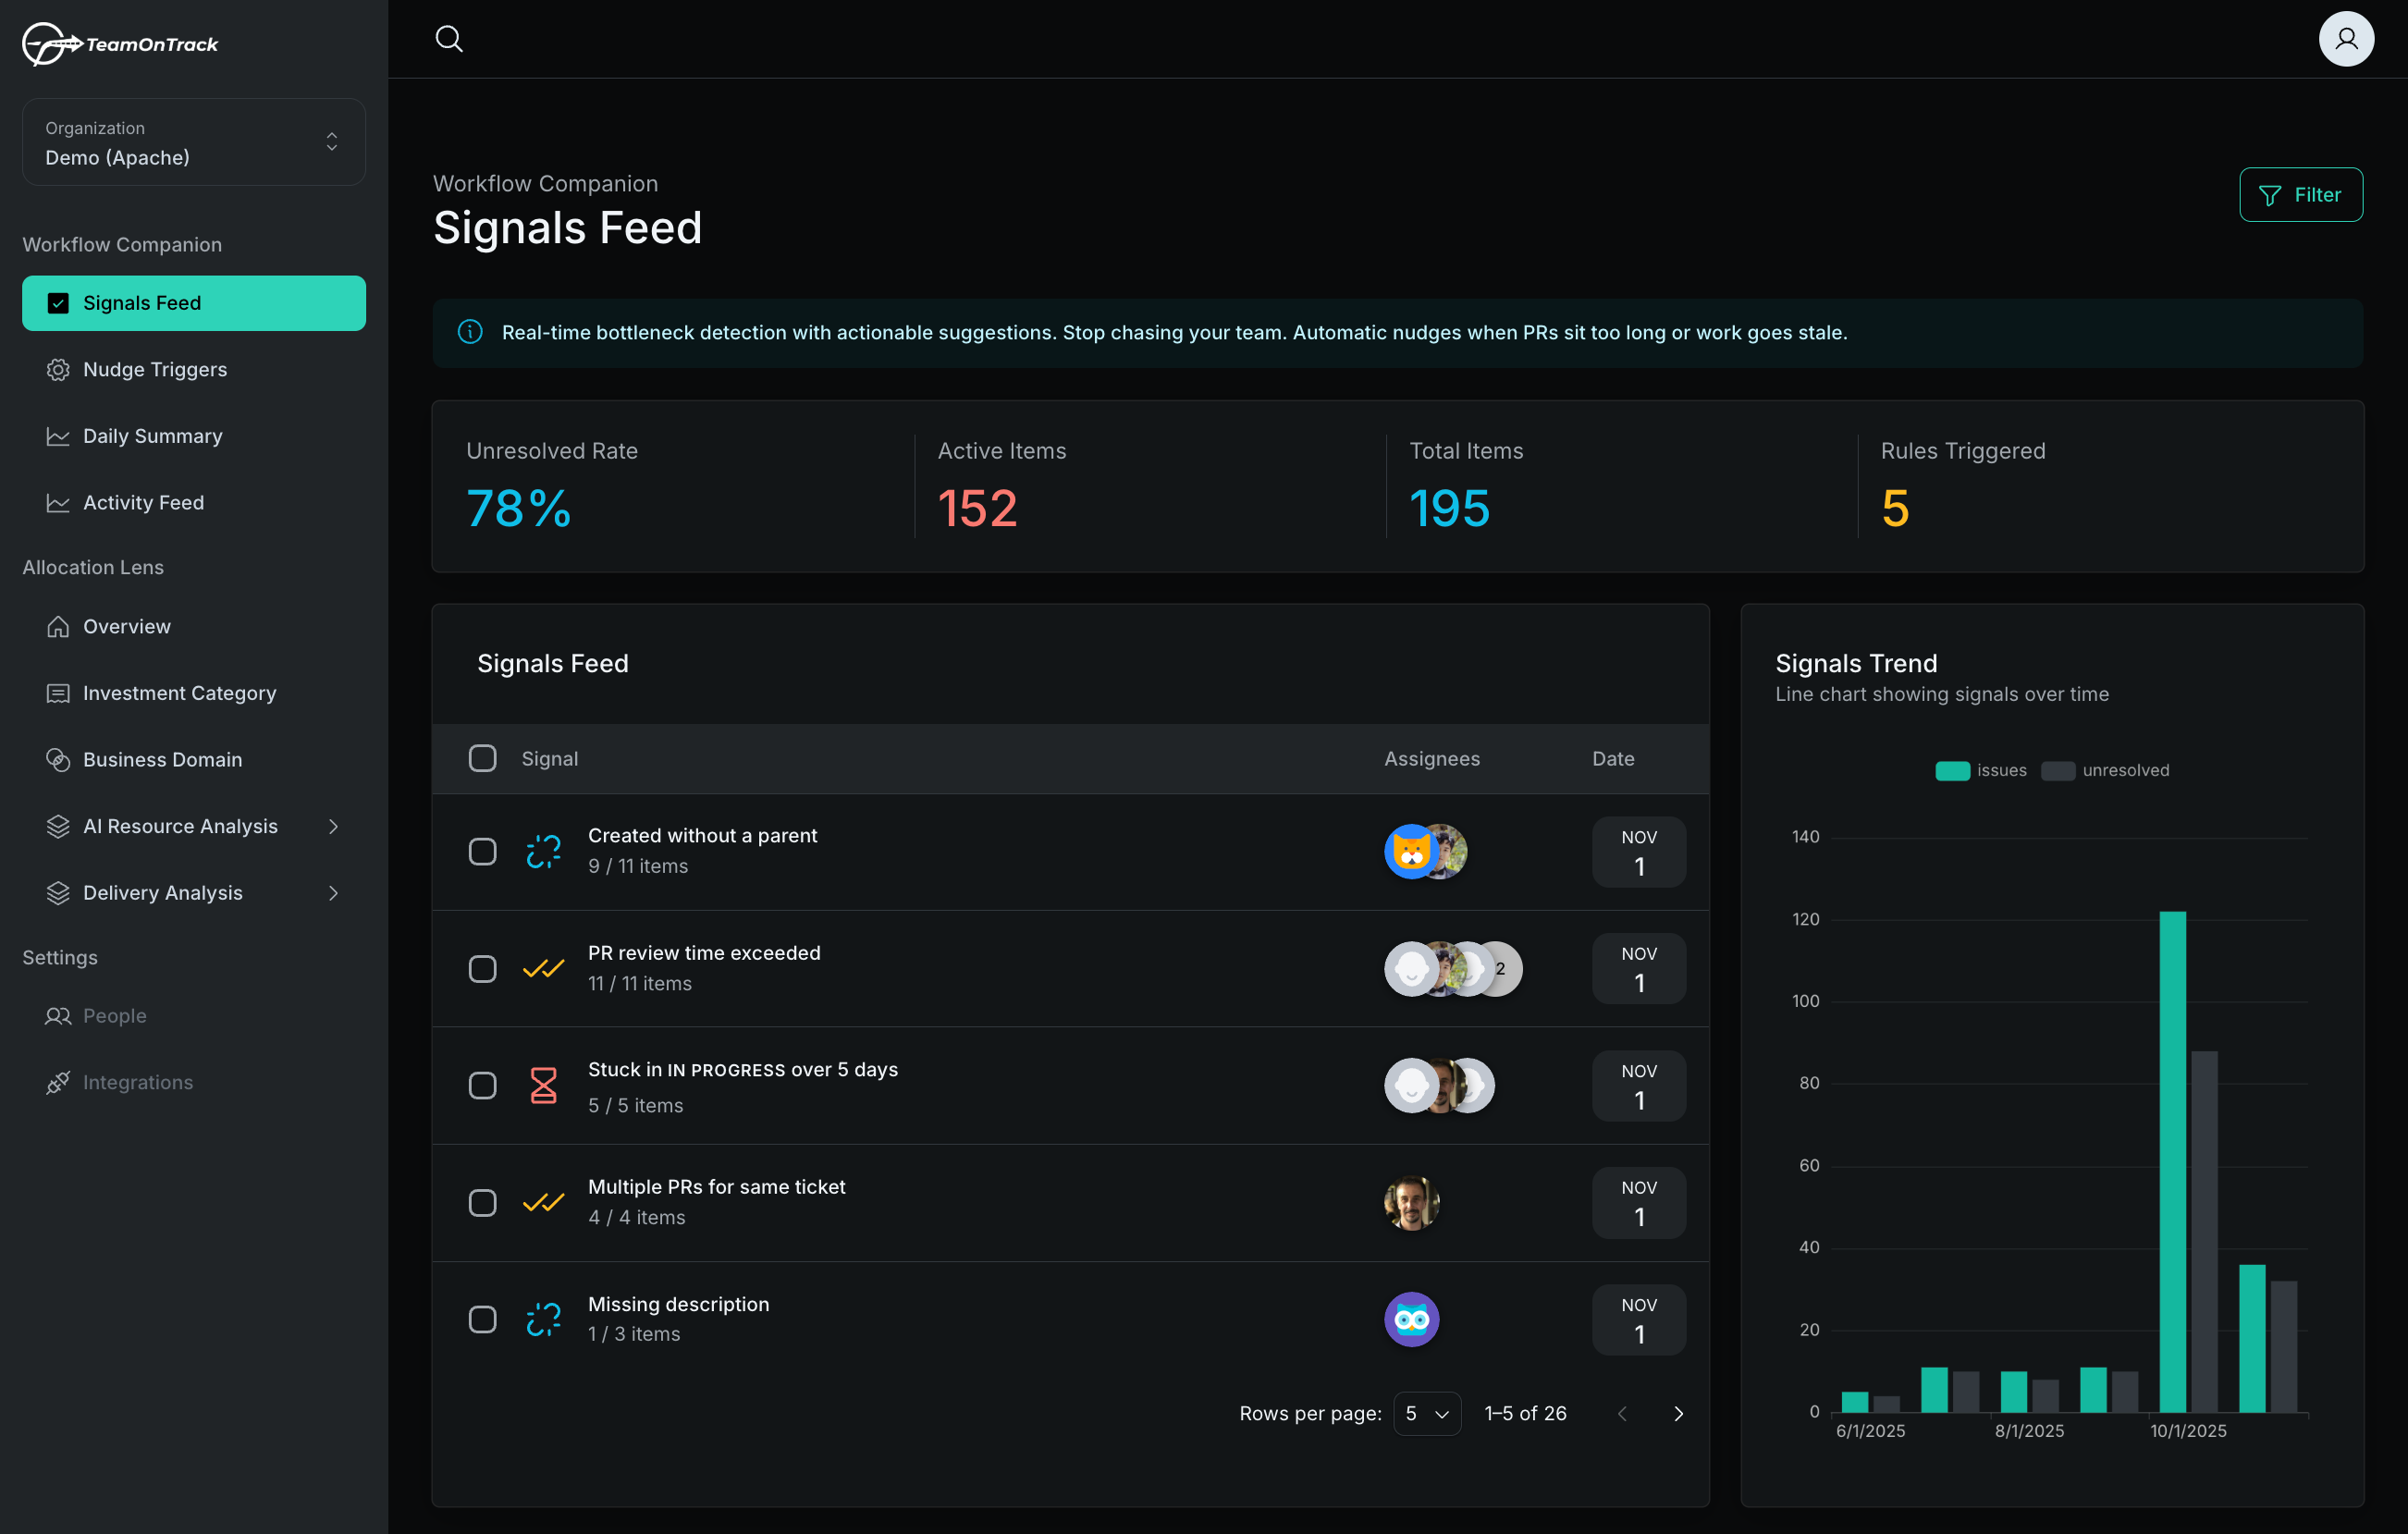2408x1534 pixels.
Task: Go to next page arrow
Action: 1678,1413
